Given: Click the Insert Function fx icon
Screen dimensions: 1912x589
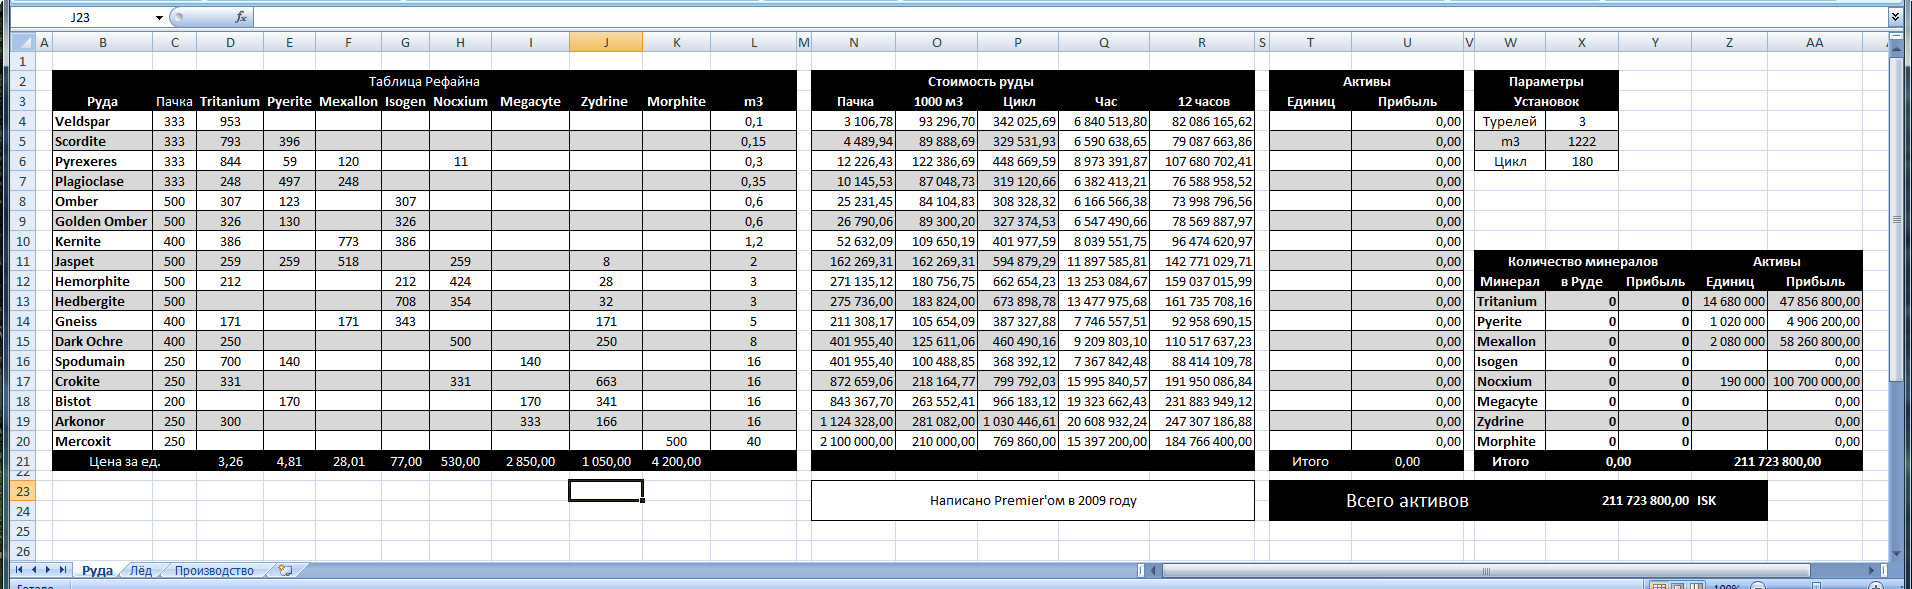Looking at the screenshot, I should coord(240,17).
